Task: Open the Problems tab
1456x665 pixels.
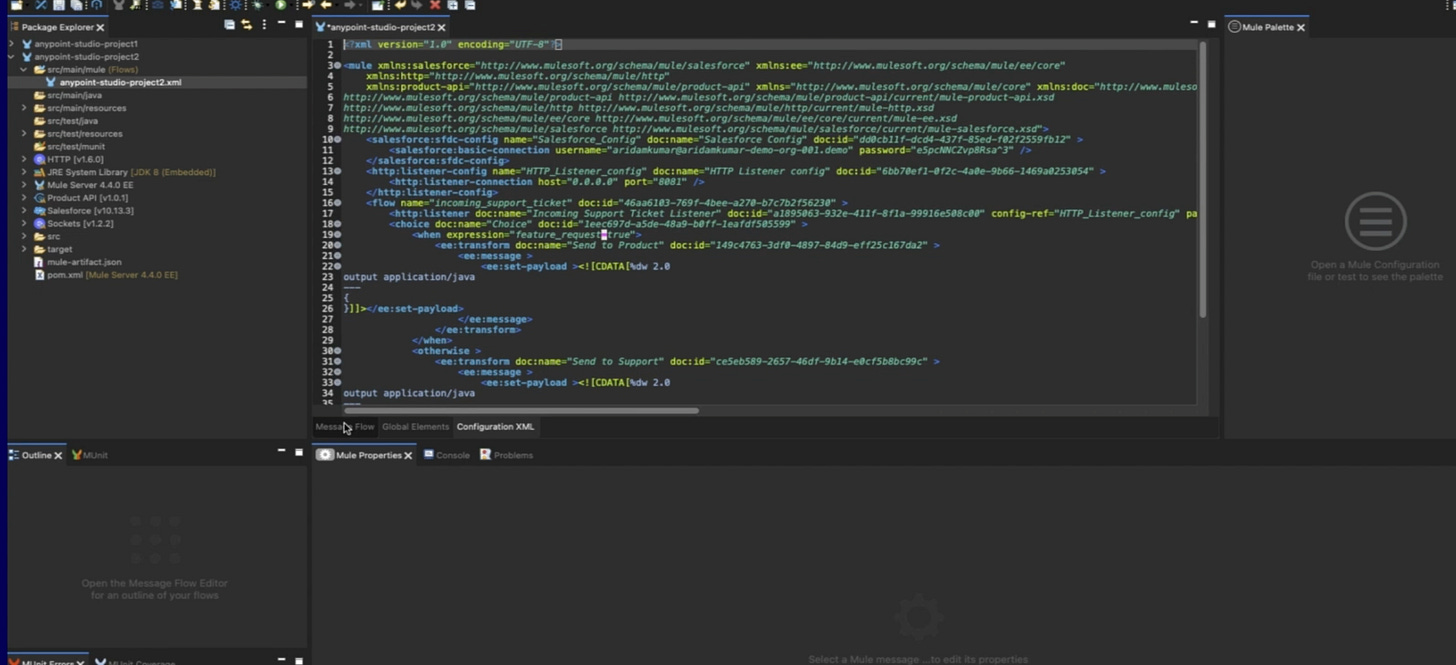Action: click(x=506, y=455)
